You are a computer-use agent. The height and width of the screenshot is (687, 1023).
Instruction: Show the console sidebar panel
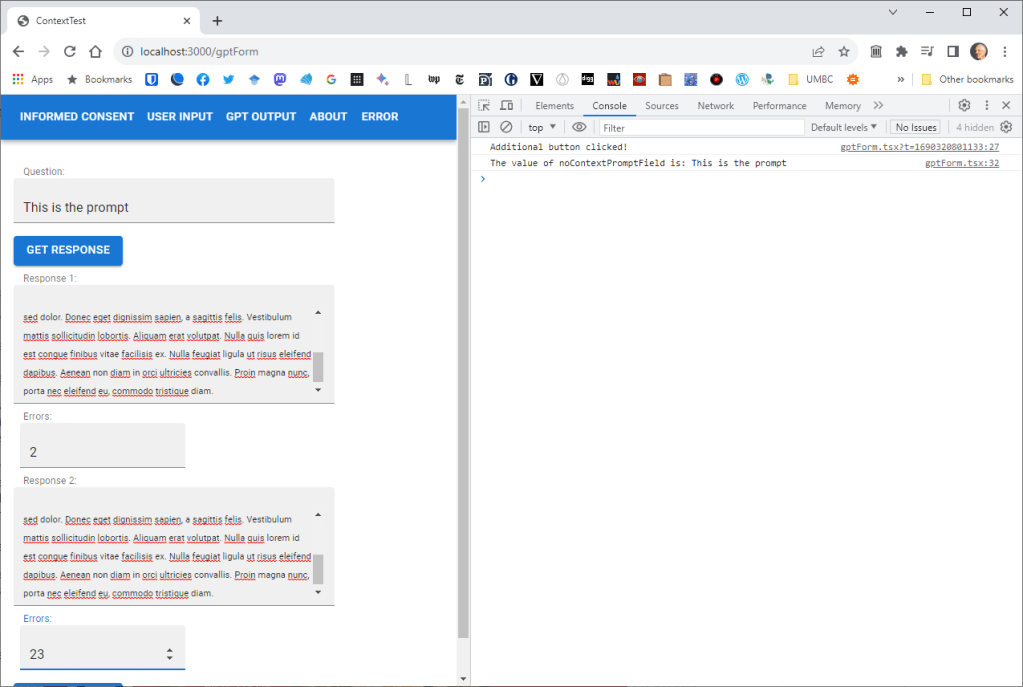click(484, 127)
